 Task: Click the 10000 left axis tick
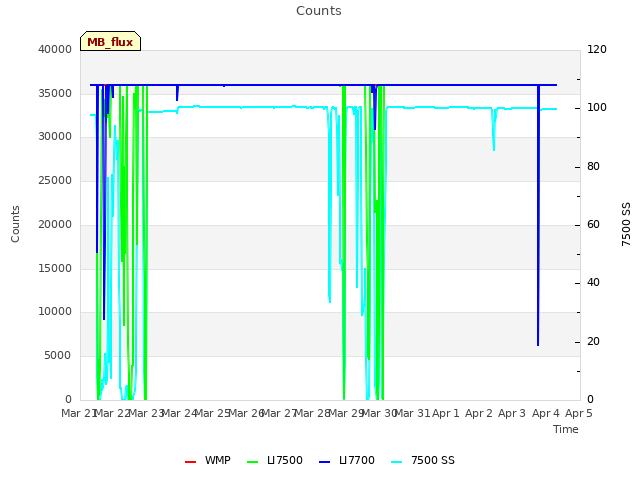tap(55, 312)
